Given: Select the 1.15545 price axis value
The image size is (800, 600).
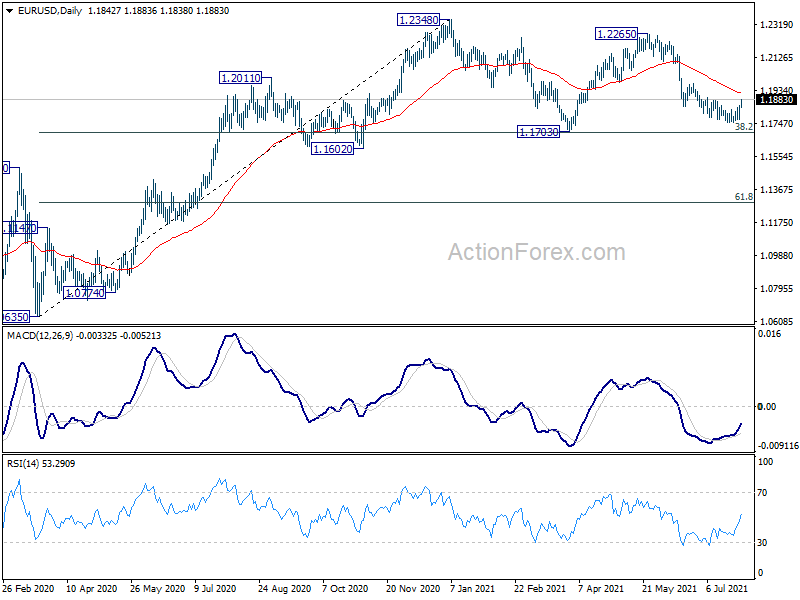Looking at the screenshot, I should [777, 157].
